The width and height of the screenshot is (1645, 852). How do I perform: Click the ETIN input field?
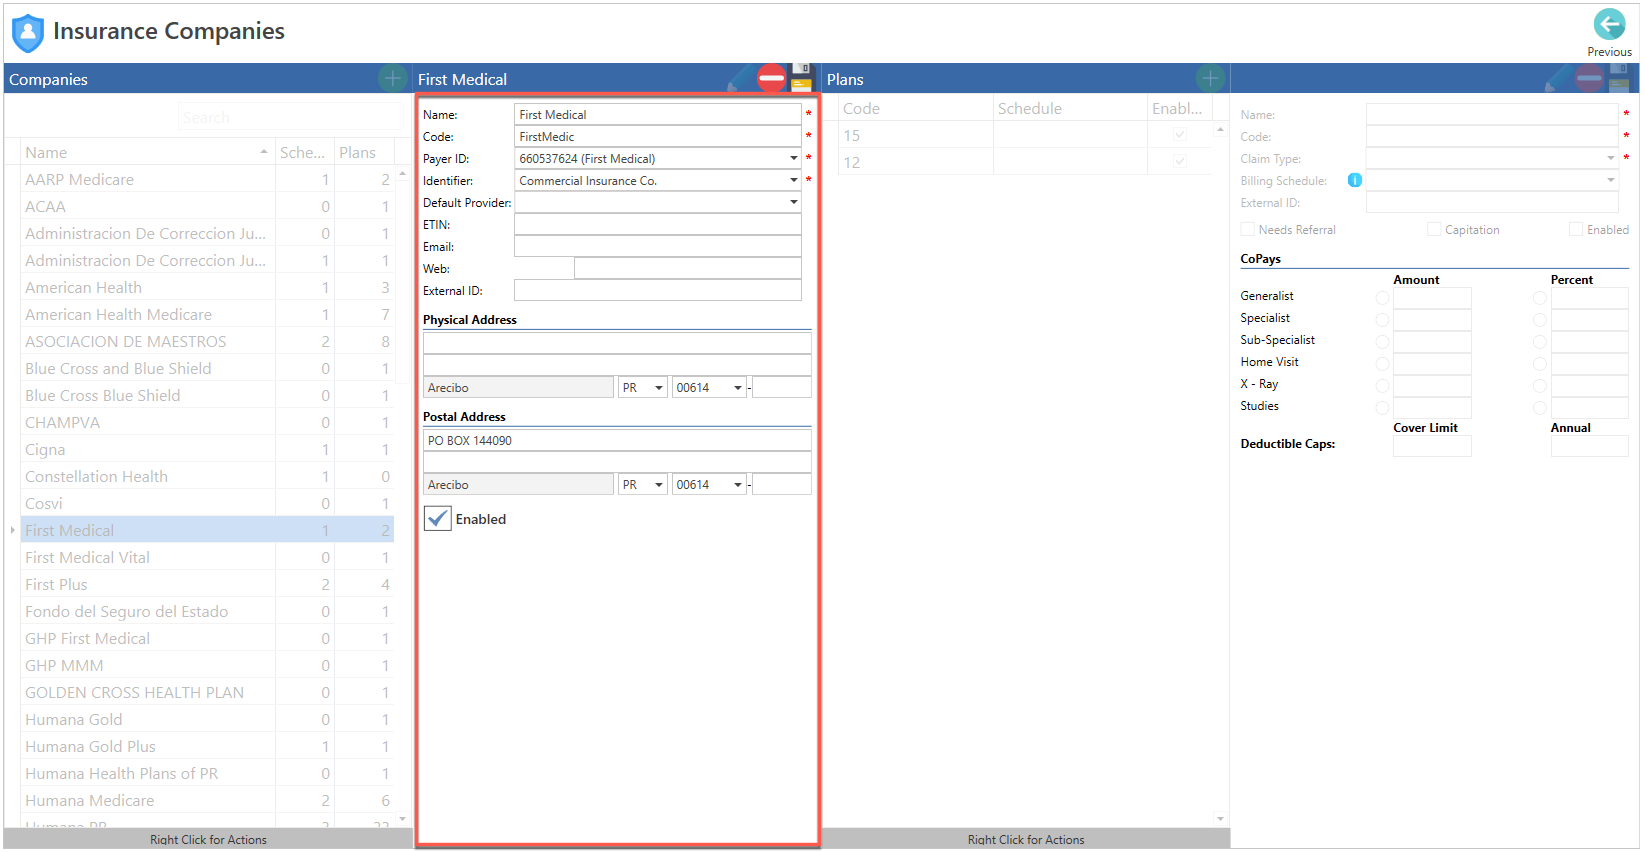click(x=657, y=224)
